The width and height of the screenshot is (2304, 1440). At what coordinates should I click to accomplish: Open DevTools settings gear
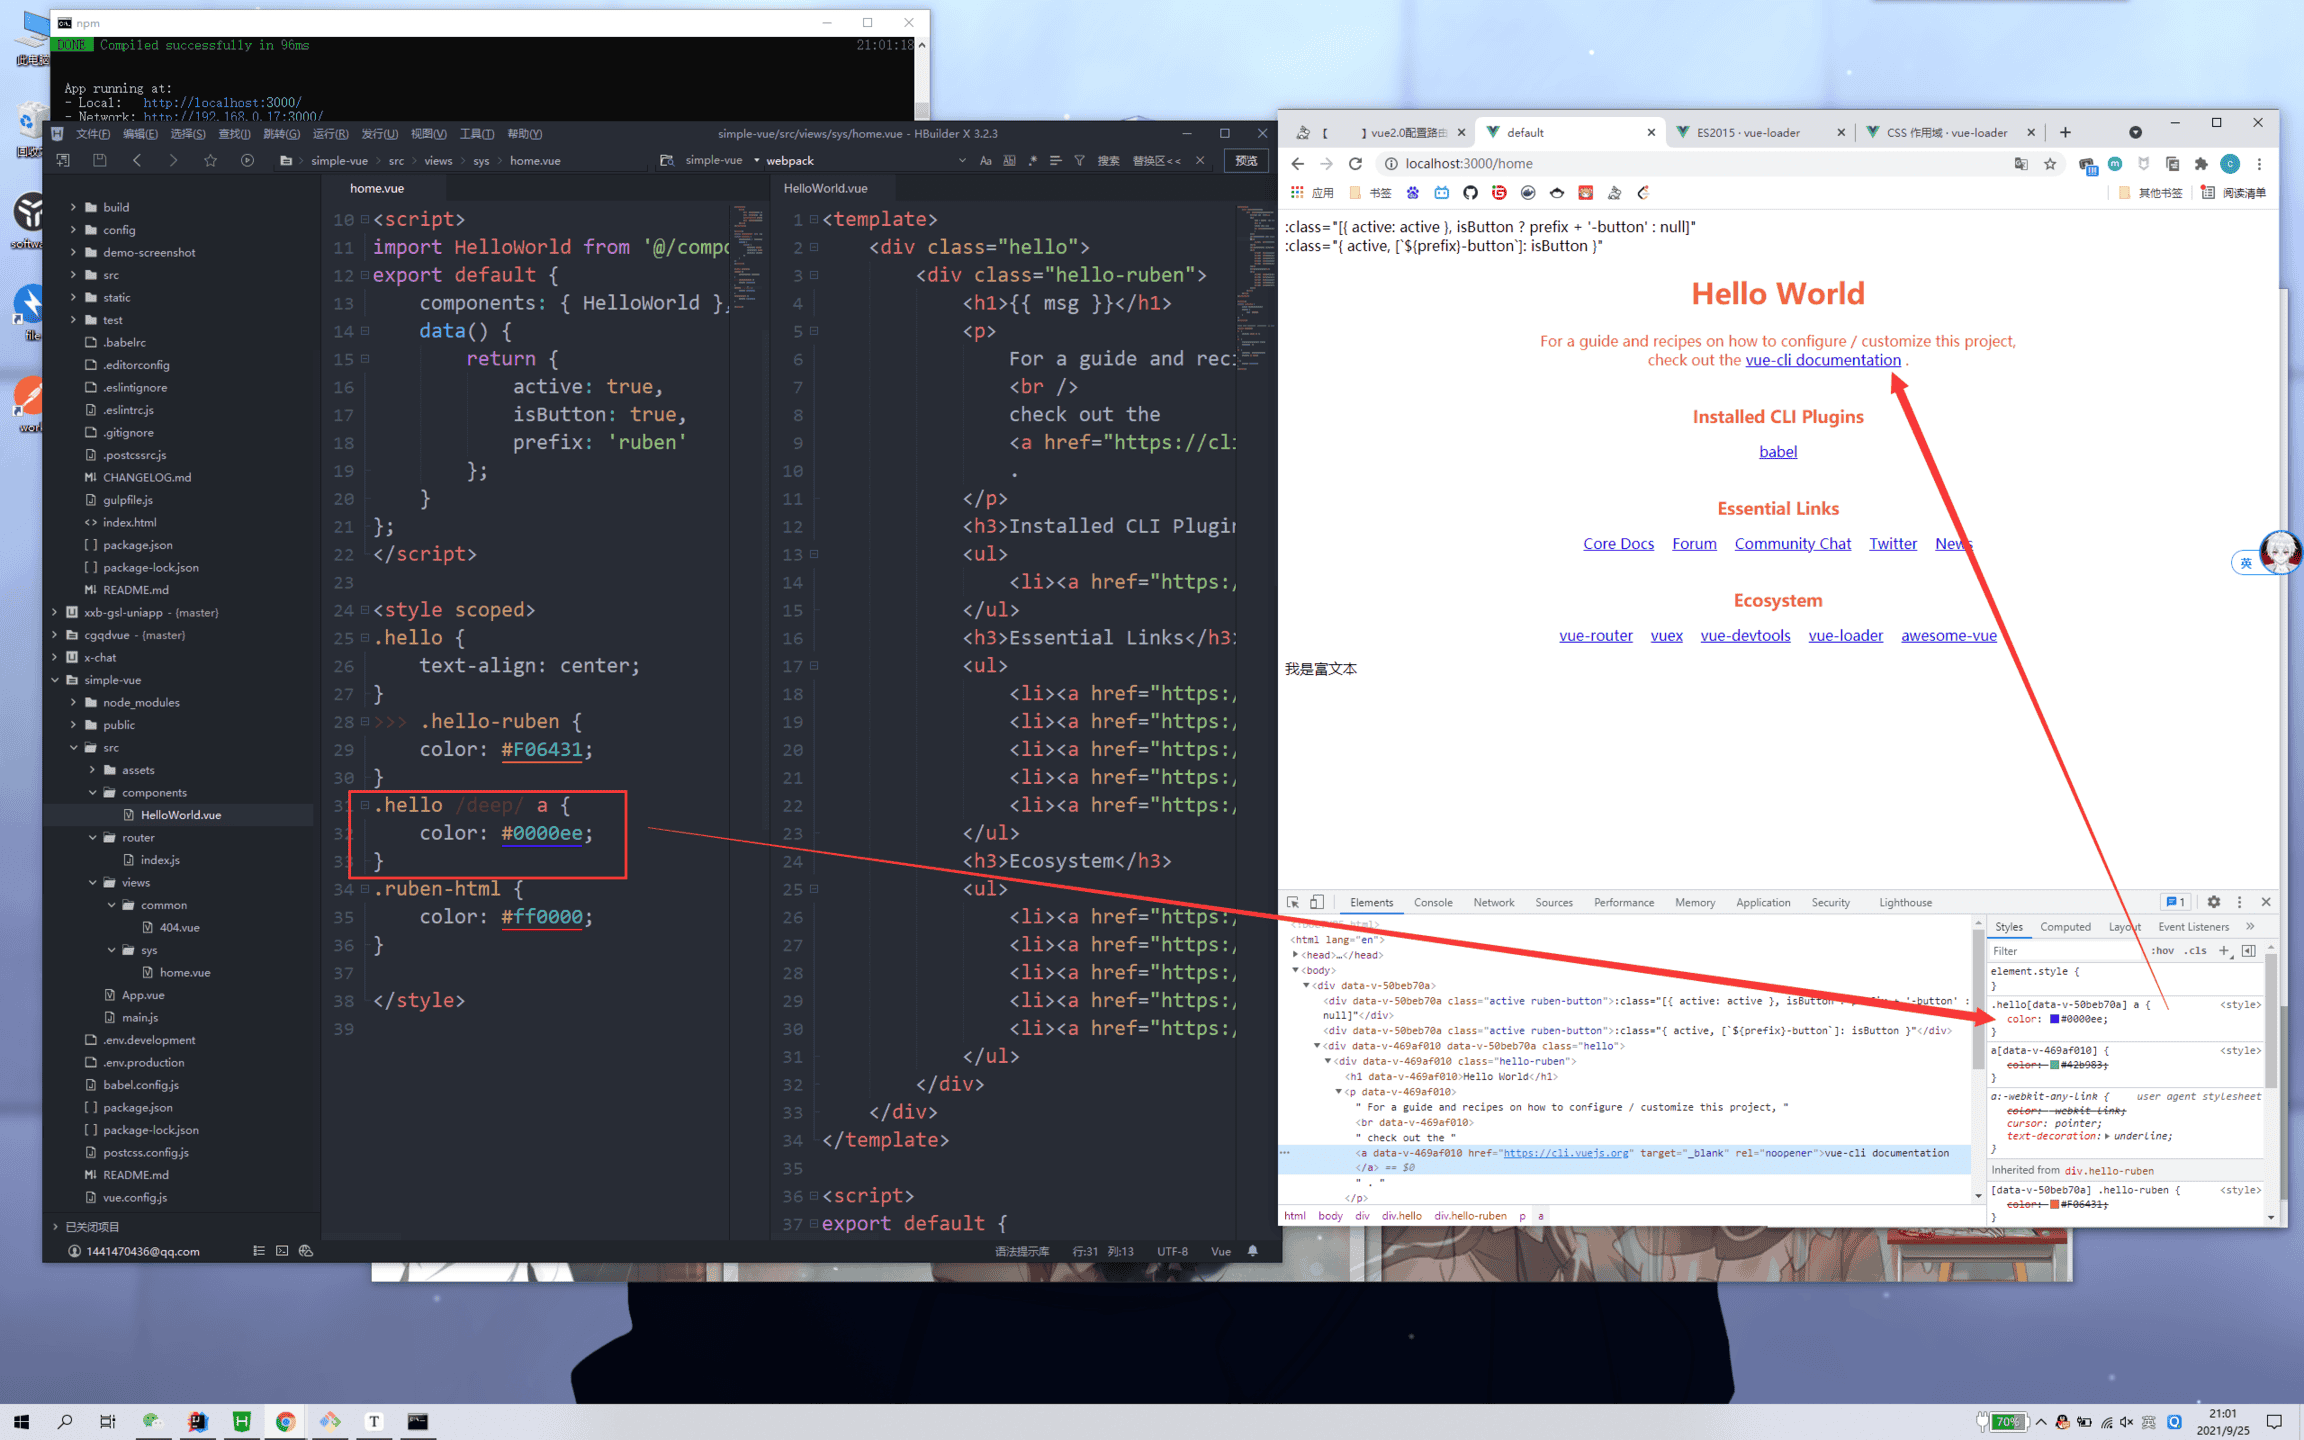tap(2213, 902)
